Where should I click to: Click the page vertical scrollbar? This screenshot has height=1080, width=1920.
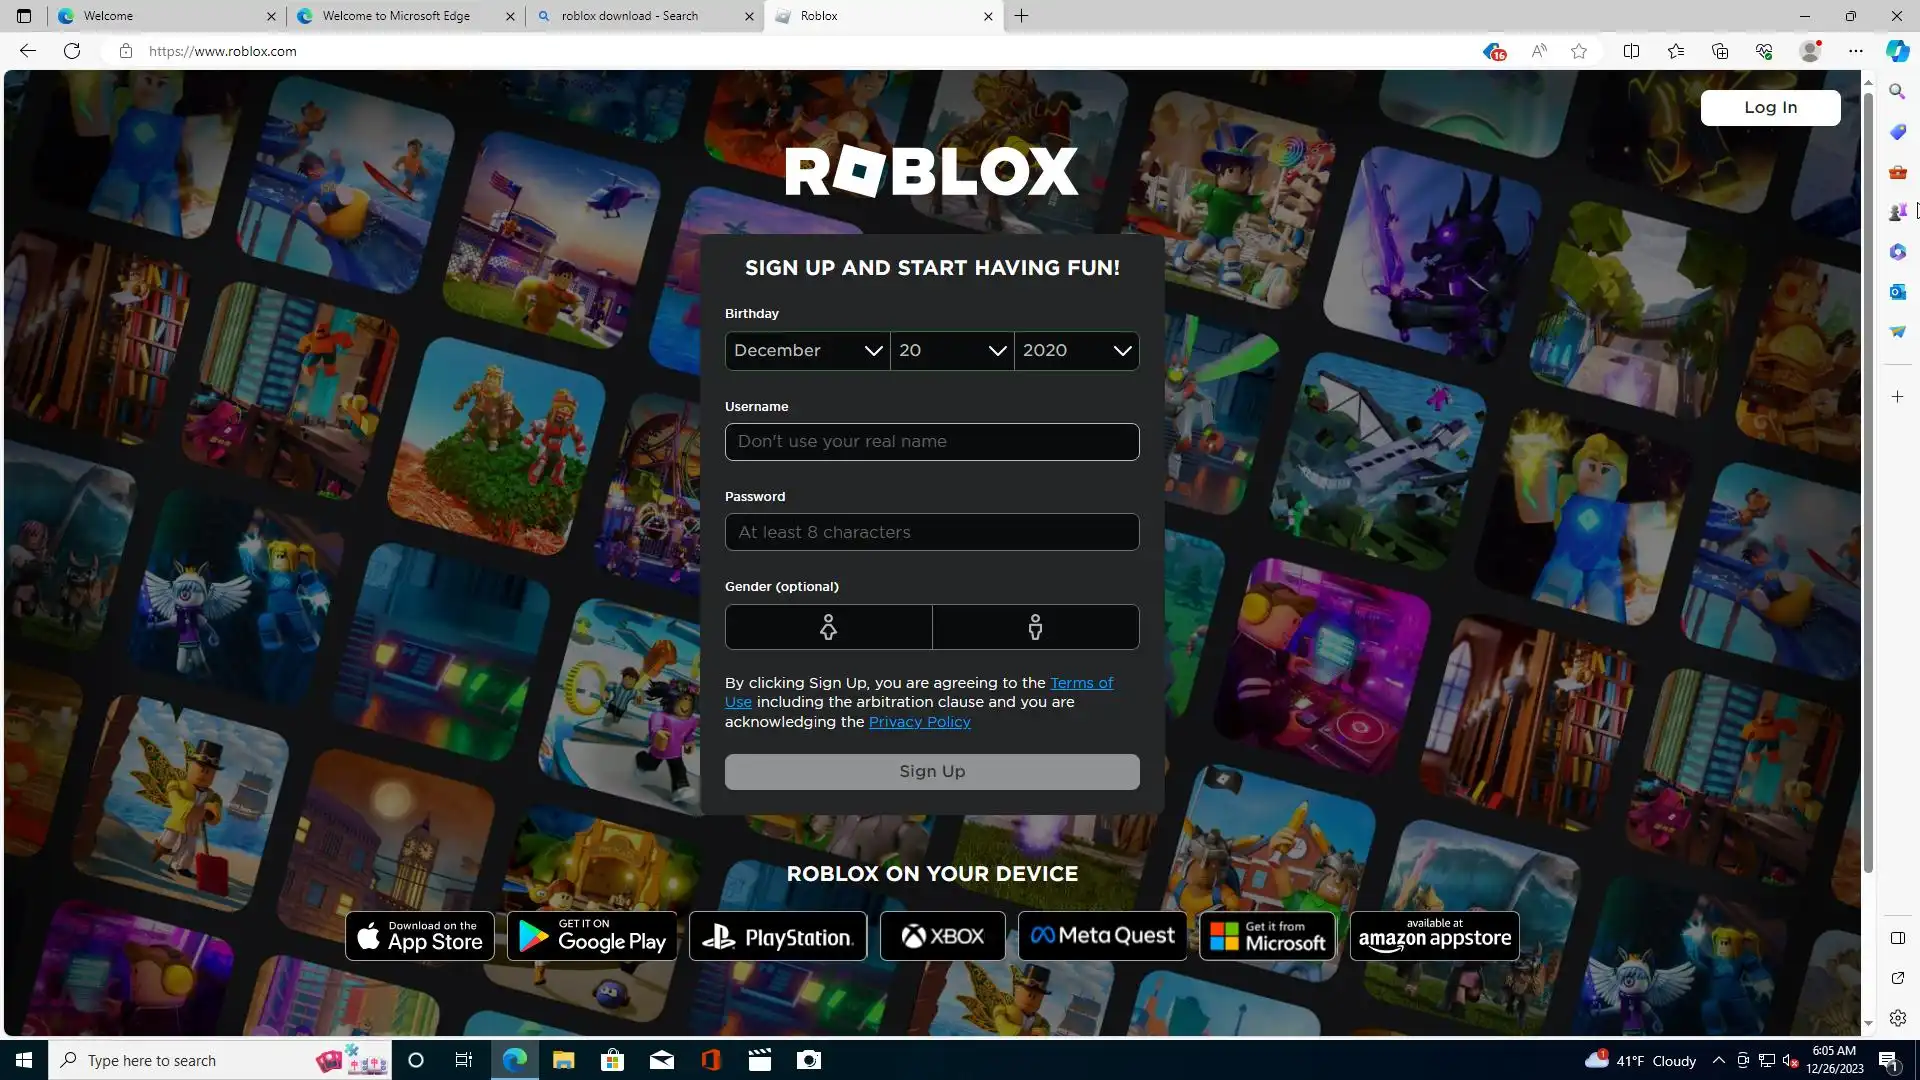(1868, 480)
